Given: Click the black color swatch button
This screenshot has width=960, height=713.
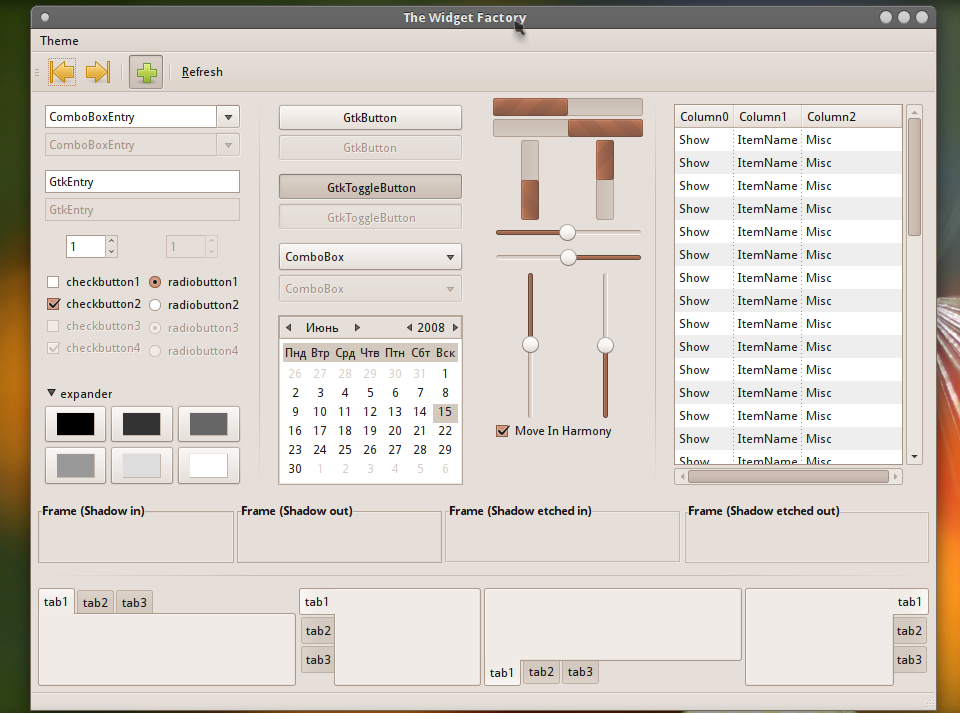Looking at the screenshot, I should click(x=75, y=424).
